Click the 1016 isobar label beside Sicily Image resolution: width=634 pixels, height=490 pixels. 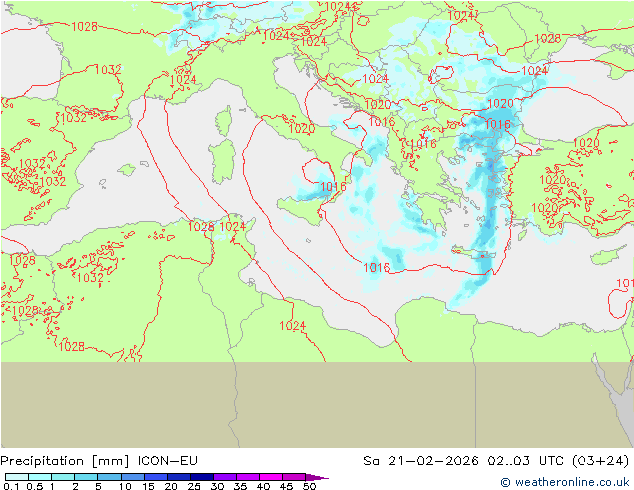[x=333, y=186]
